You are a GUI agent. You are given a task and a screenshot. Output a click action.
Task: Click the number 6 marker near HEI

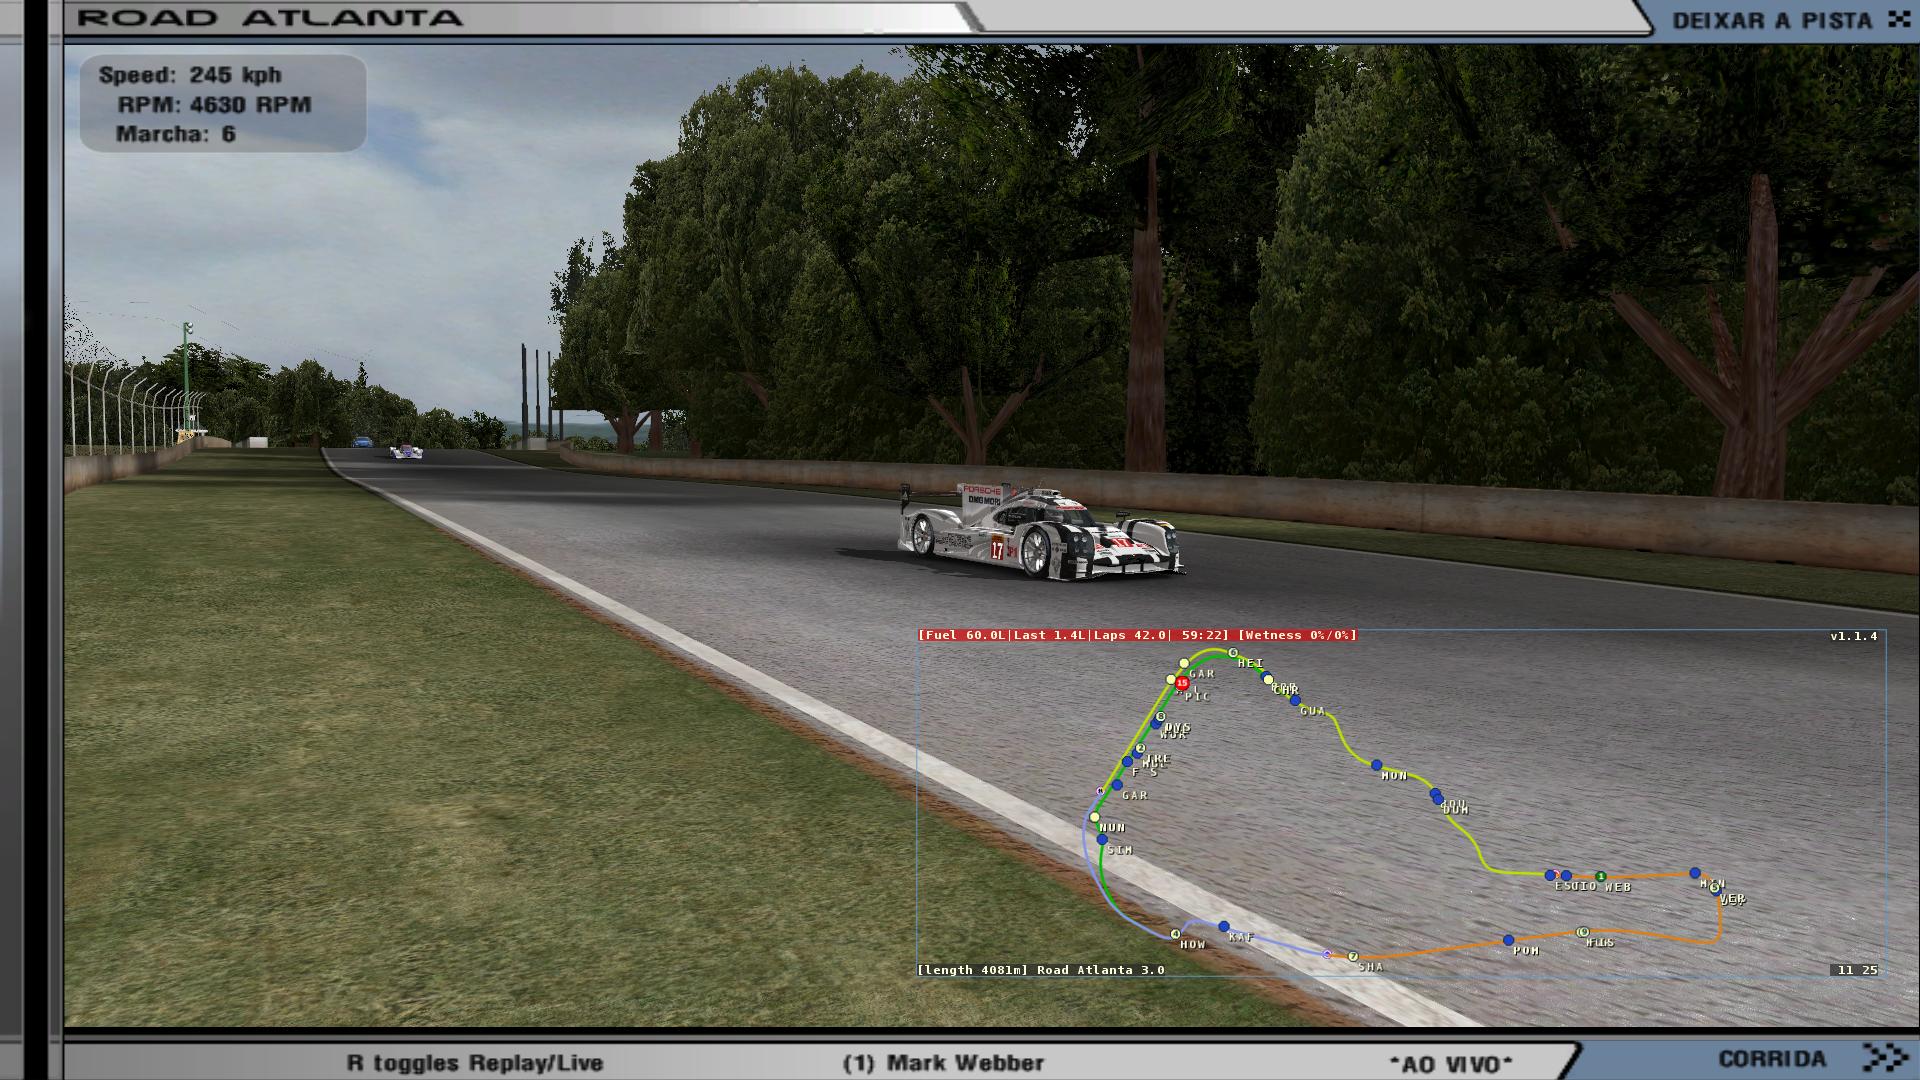tap(1233, 653)
